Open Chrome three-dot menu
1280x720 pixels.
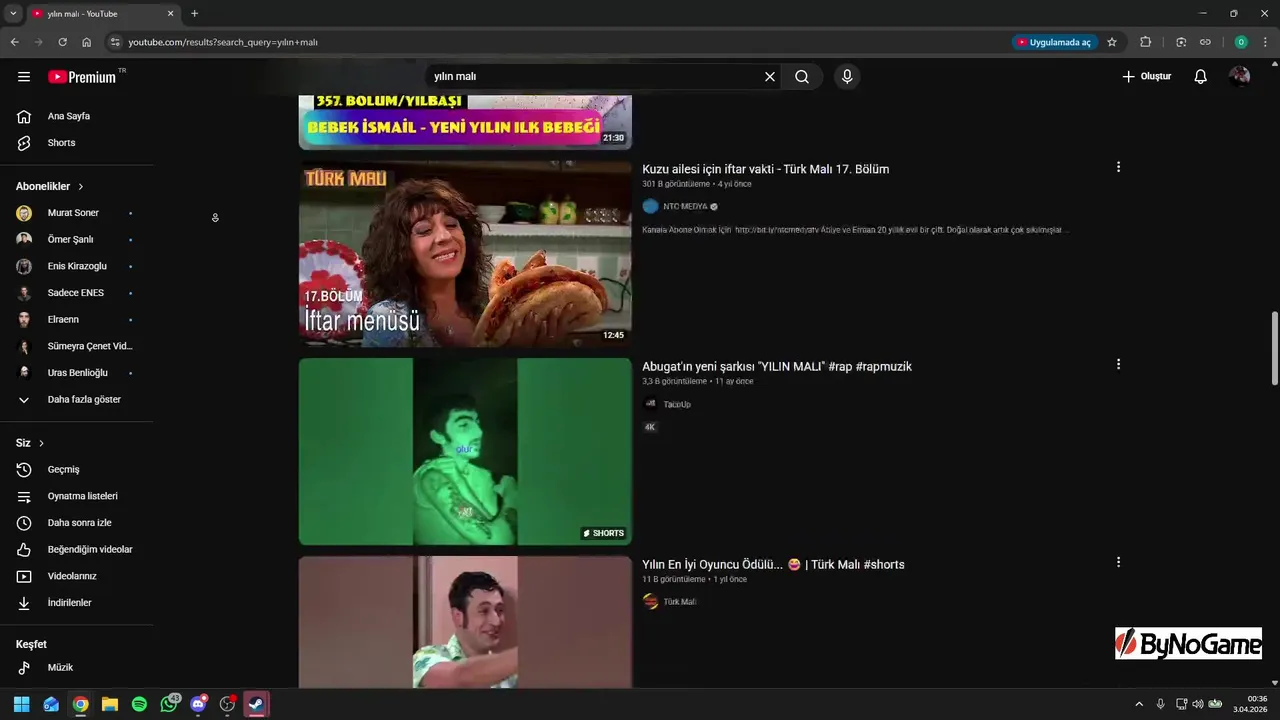(1266, 42)
